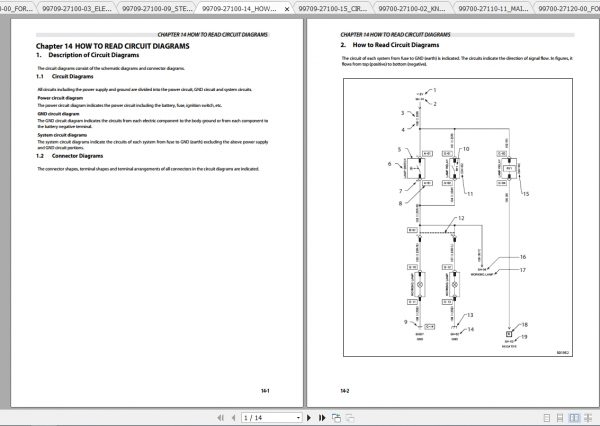The width and height of the screenshot is (600, 426).
Task: Select the 99709-27100-14_HOW tab
Action: pyautogui.click(x=239, y=8)
